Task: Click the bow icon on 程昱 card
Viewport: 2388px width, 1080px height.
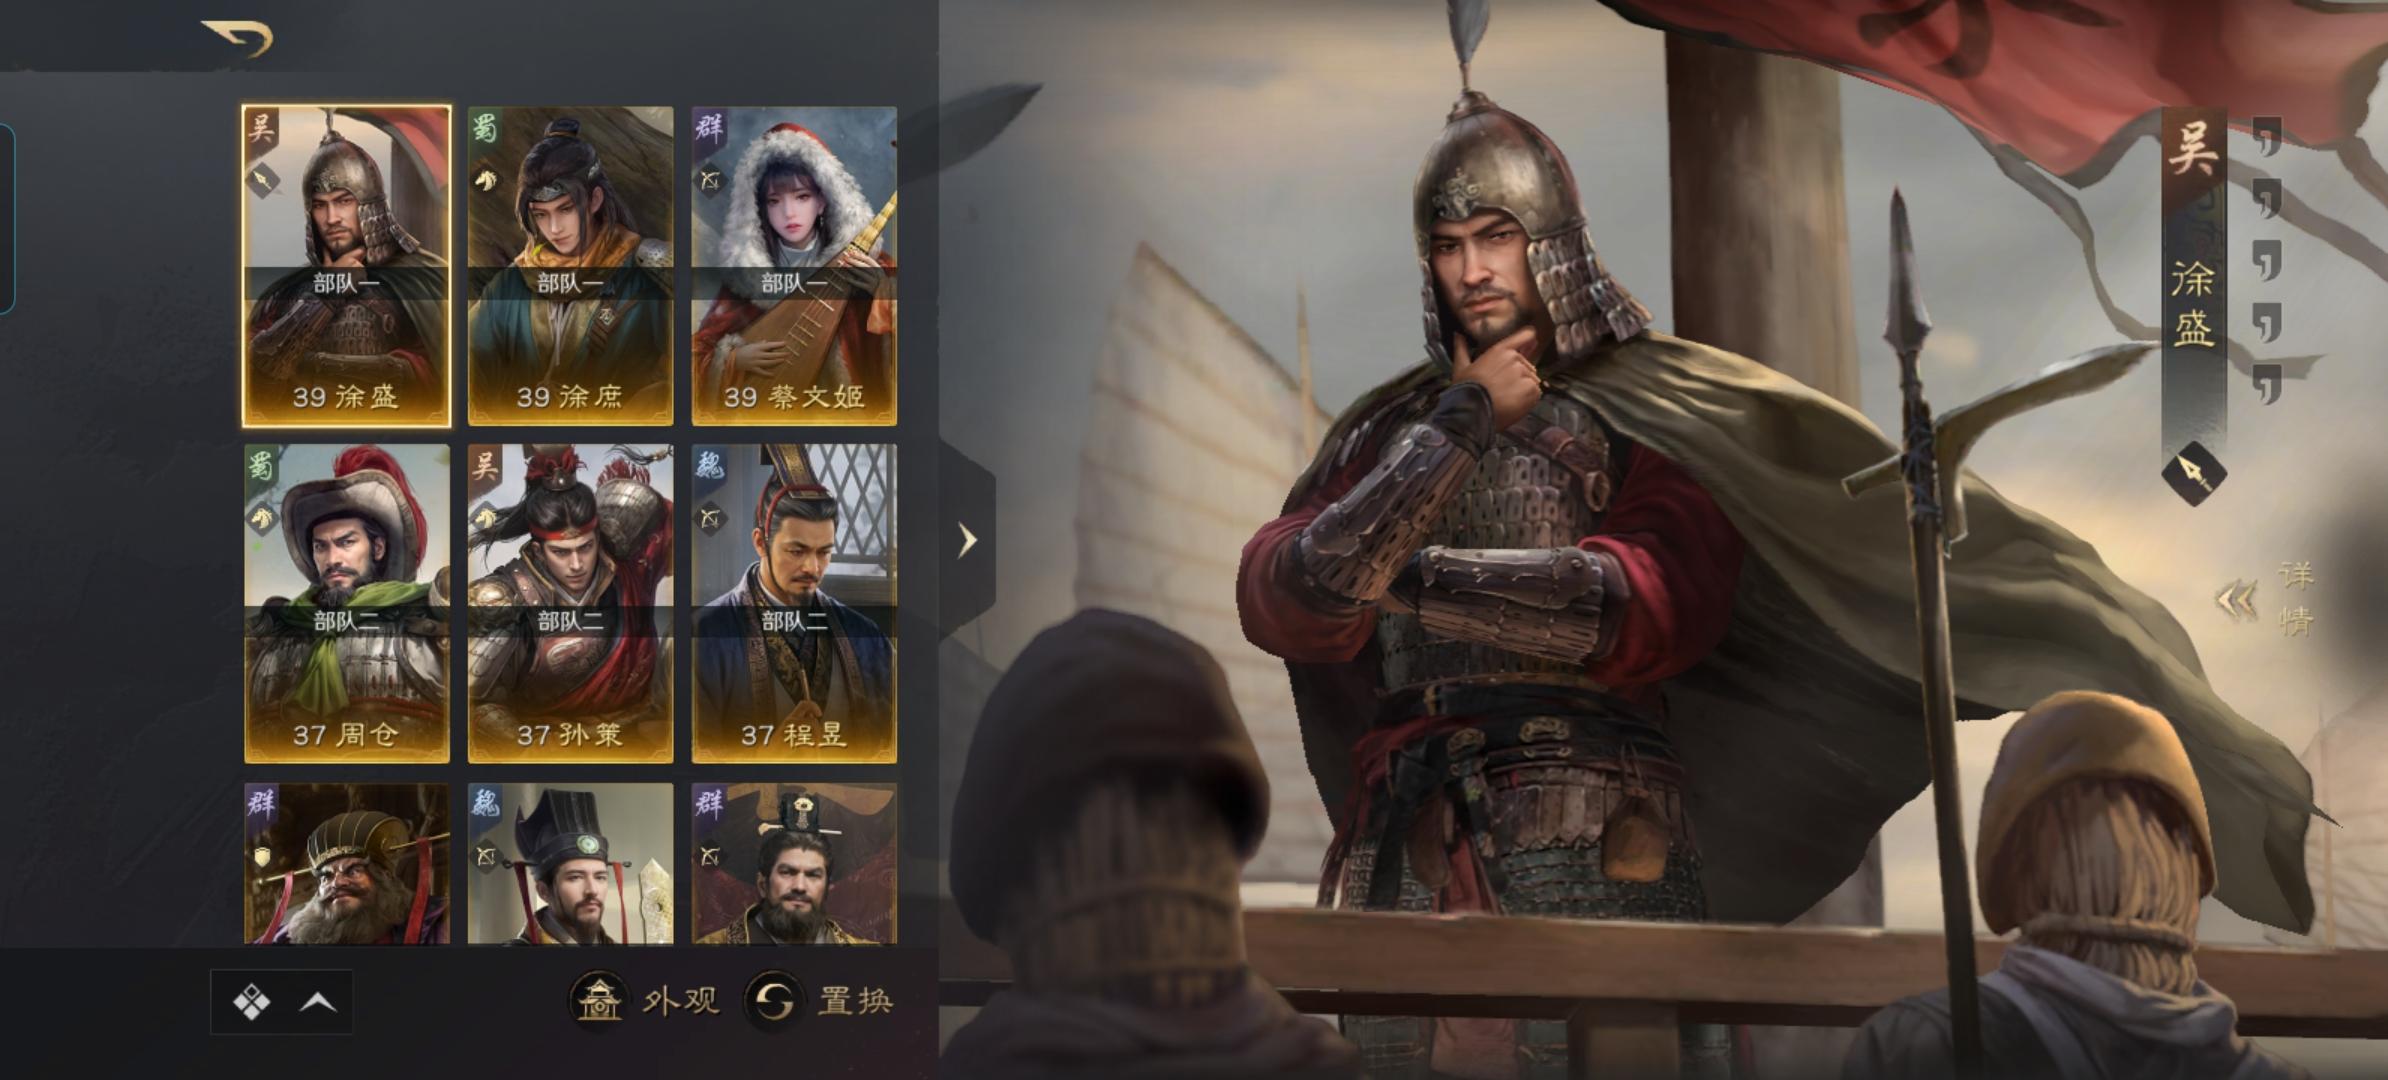Action: pyautogui.click(x=711, y=519)
